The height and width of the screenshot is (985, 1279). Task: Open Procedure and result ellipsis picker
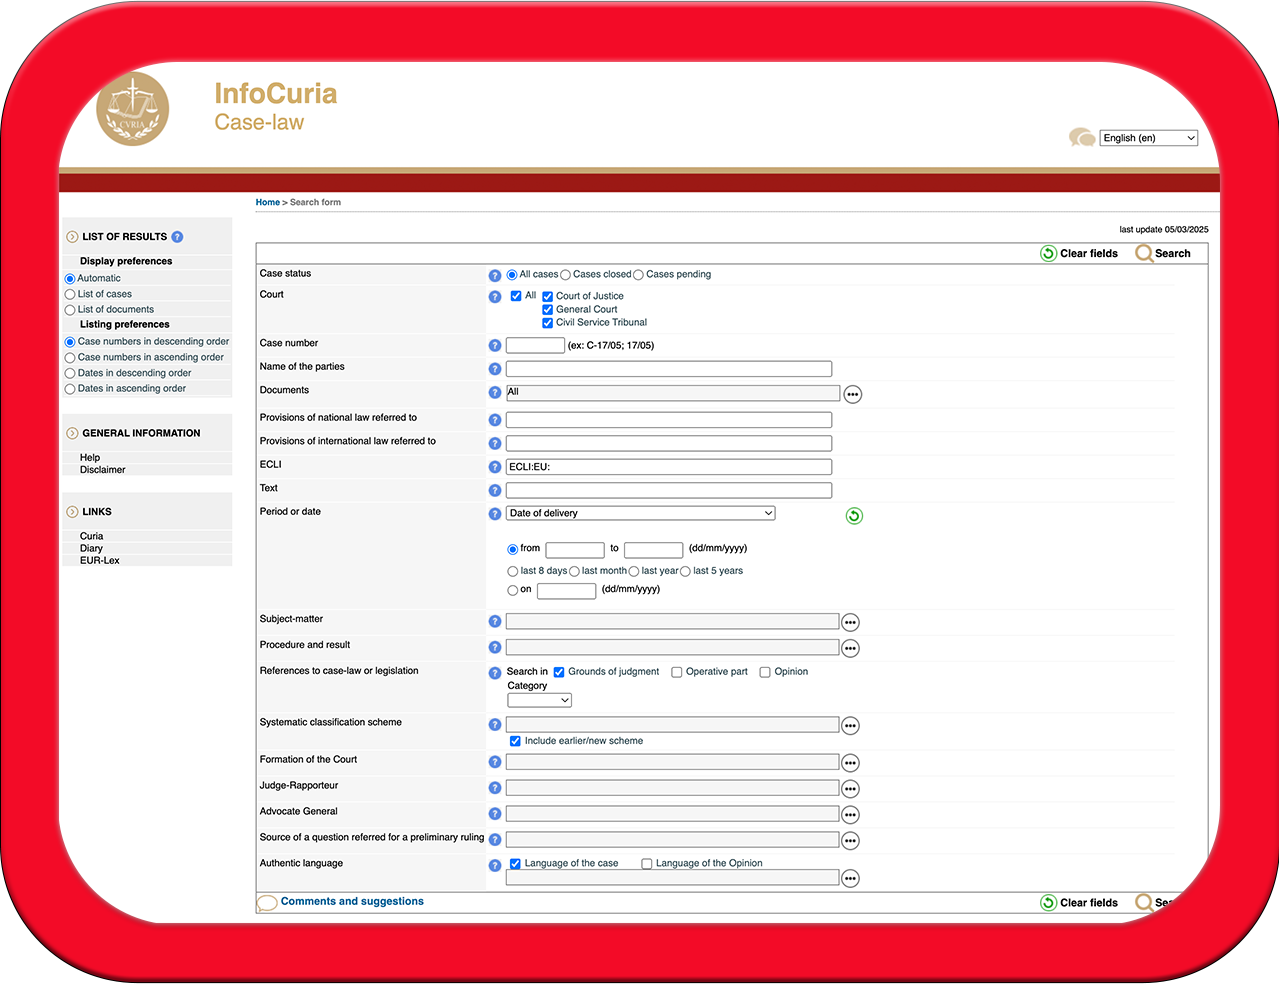[850, 648]
